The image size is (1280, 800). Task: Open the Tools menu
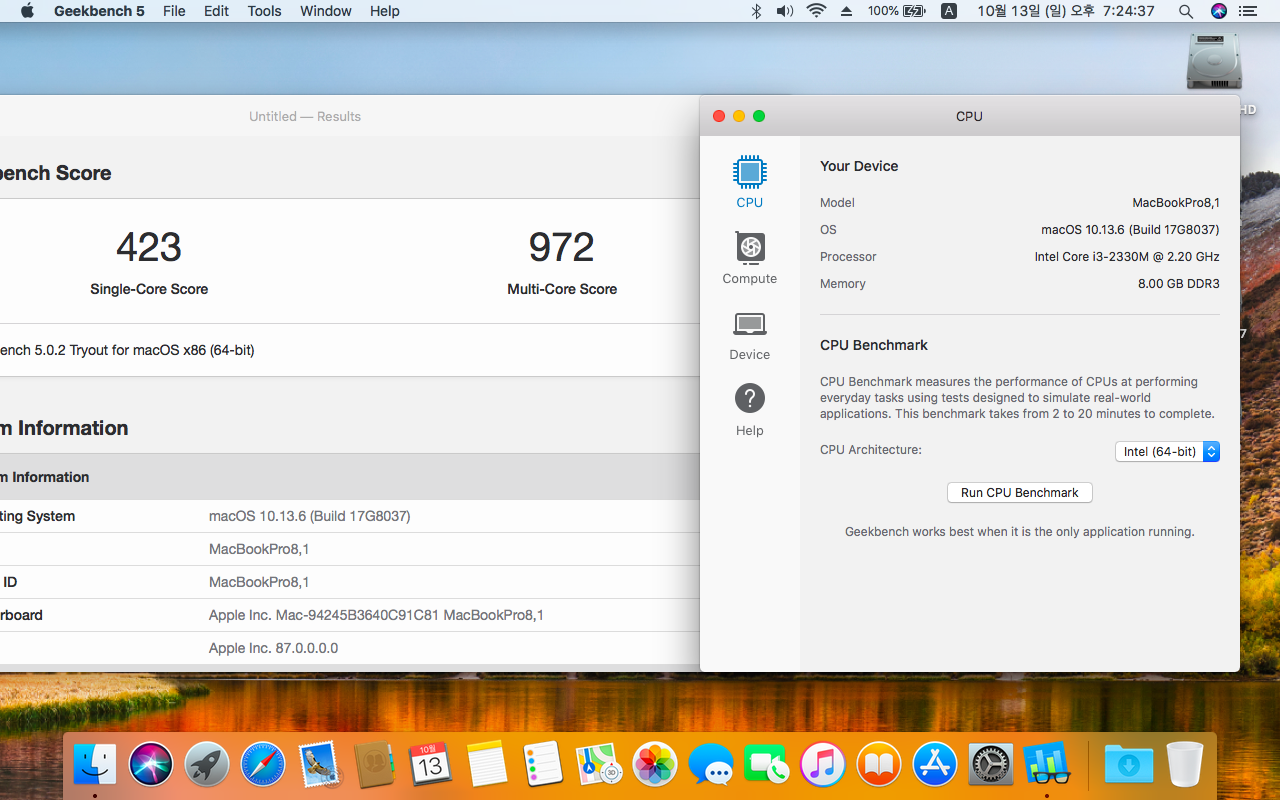pos(264,11)
